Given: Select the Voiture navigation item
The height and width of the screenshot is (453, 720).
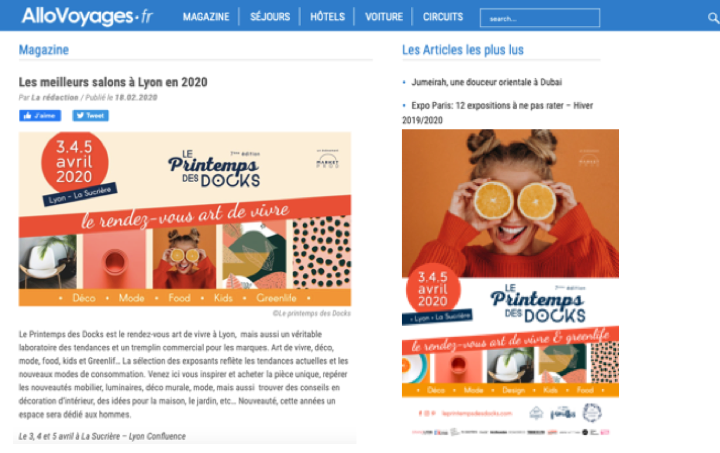Looking at the screenshot, I should click(x=384, y=17).
